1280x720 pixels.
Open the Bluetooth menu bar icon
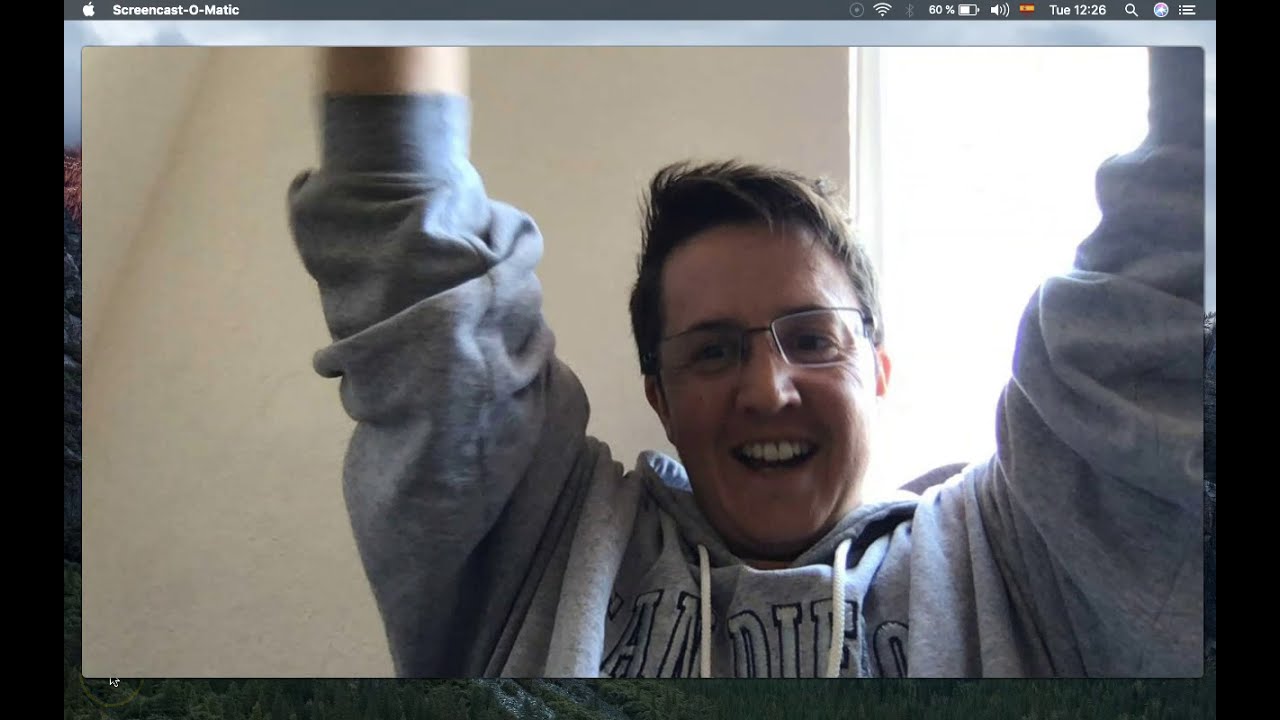pyautogui.click(x=909, y=10)
